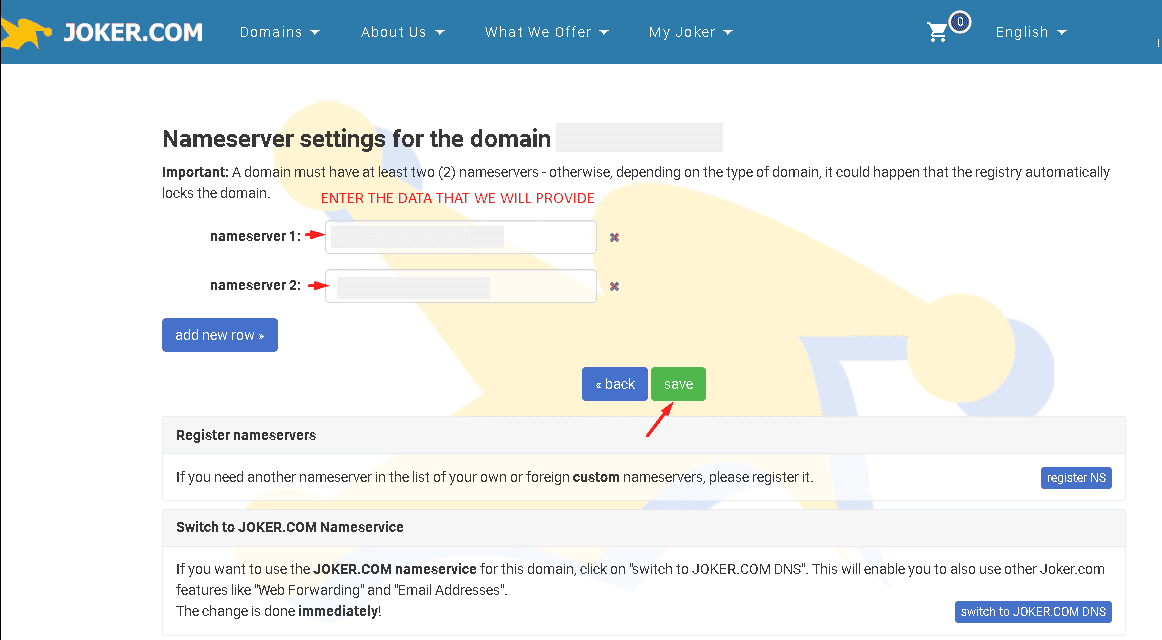1162x640 pixels.
Task: Click the cart item count badge
Action: pos(960,22)
